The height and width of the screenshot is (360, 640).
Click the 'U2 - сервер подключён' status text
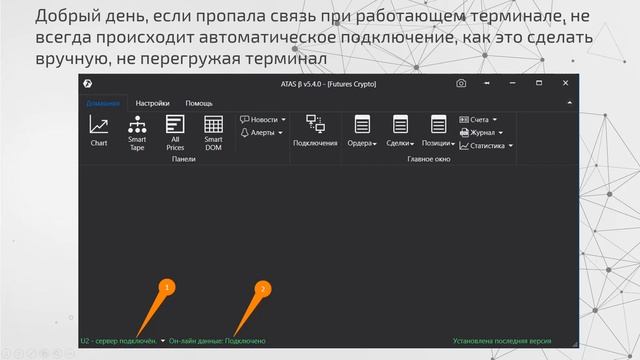point(119,341)
